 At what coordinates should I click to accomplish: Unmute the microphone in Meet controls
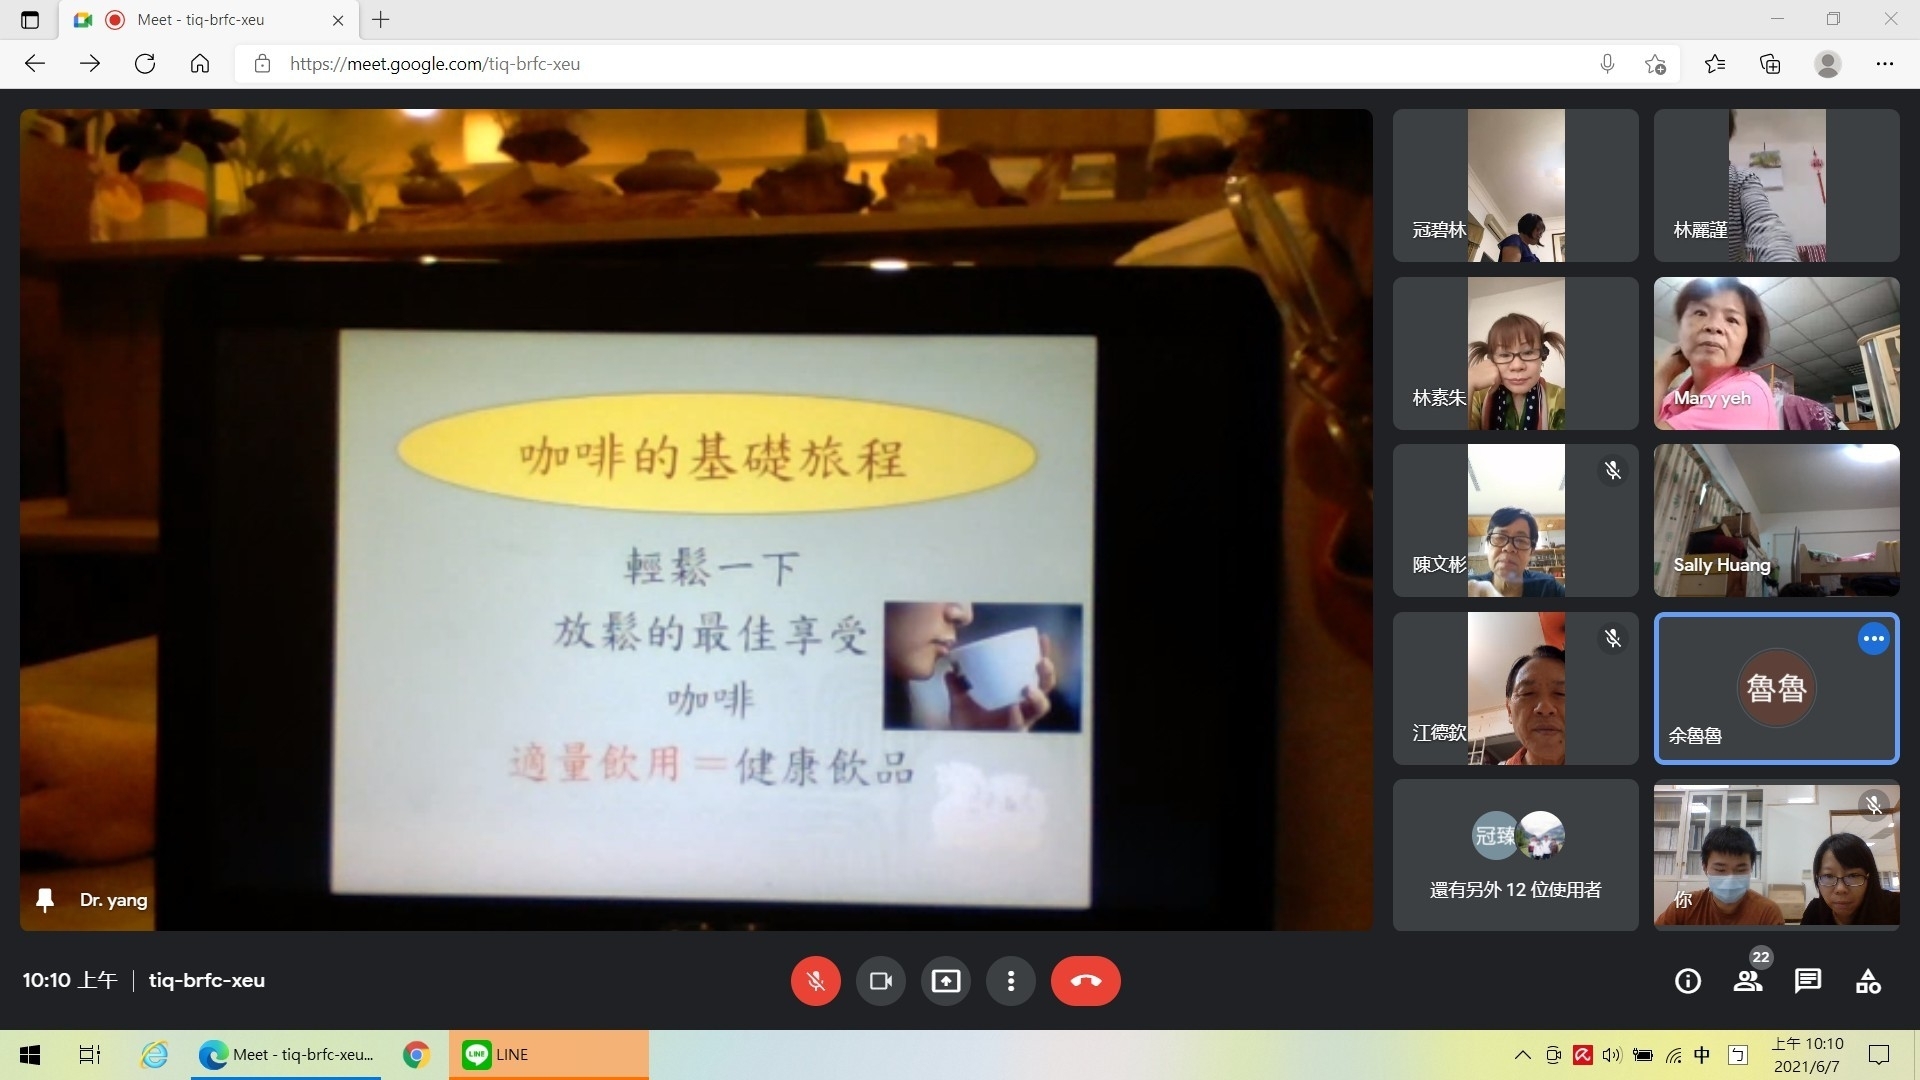click(815, 981)
